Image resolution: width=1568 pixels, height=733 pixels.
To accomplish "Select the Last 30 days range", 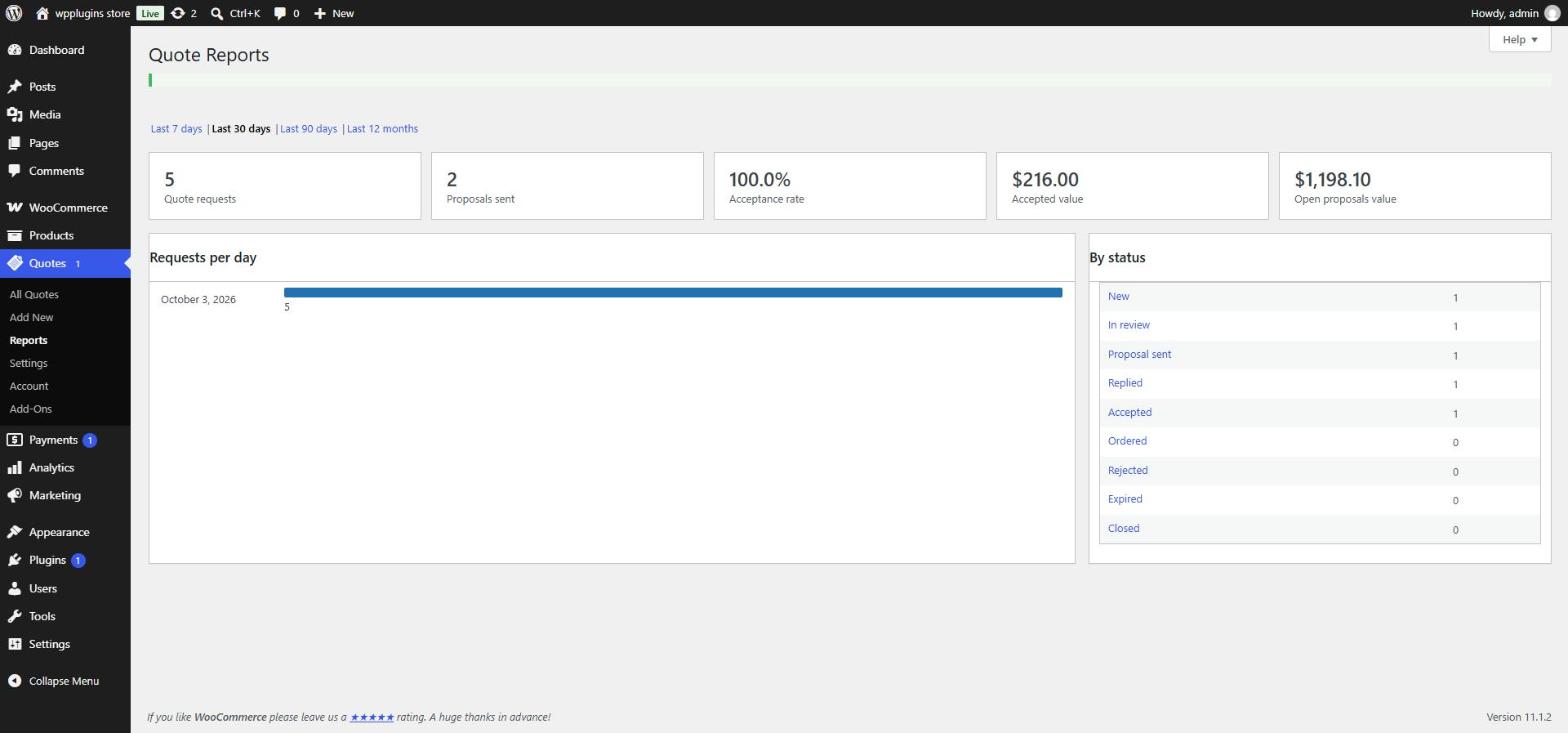I will click(x=241, y=129).
